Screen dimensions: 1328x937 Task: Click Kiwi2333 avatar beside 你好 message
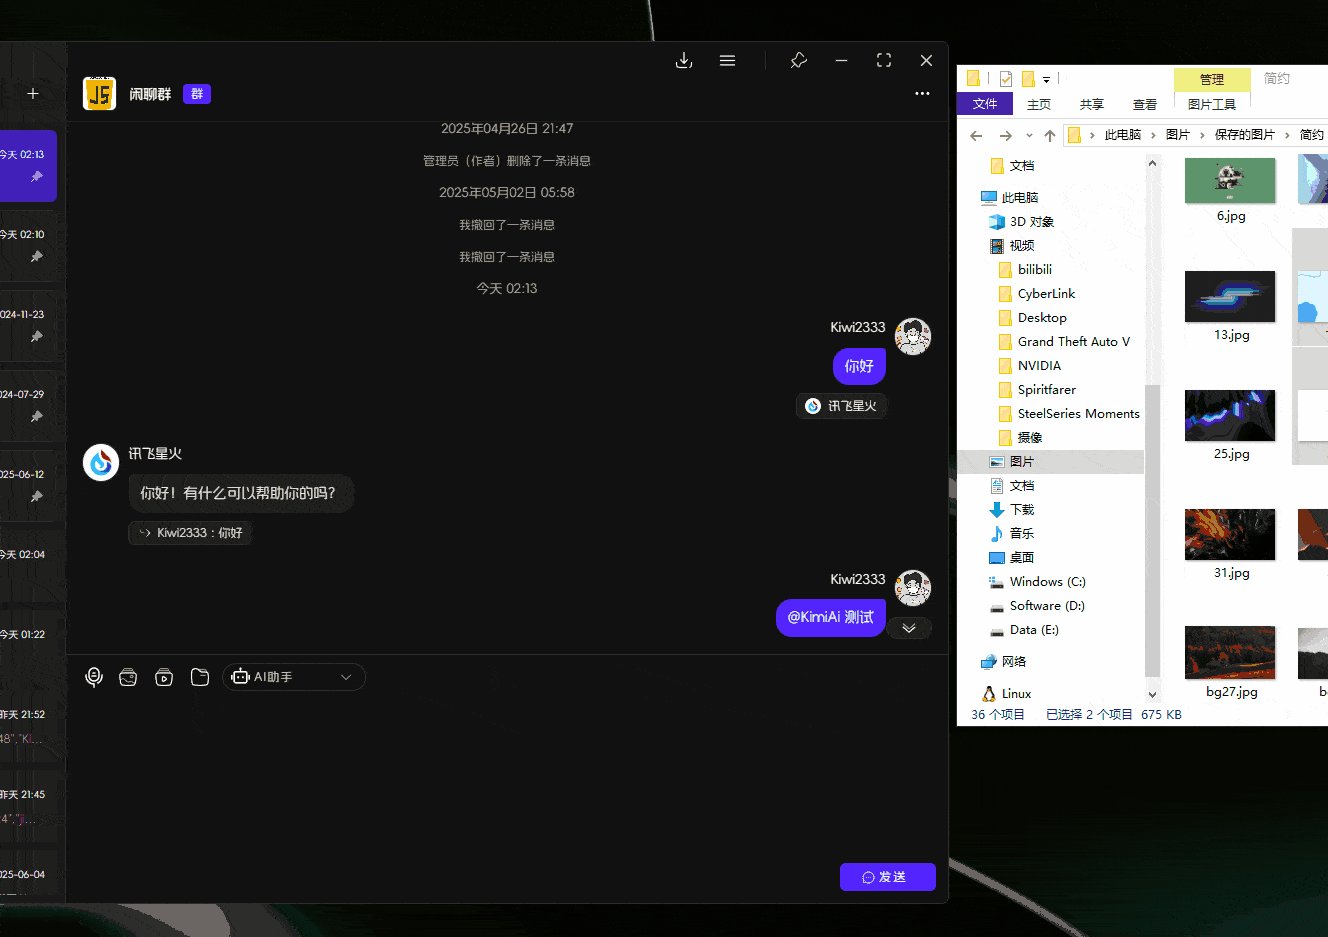click(x=913, y=337)
